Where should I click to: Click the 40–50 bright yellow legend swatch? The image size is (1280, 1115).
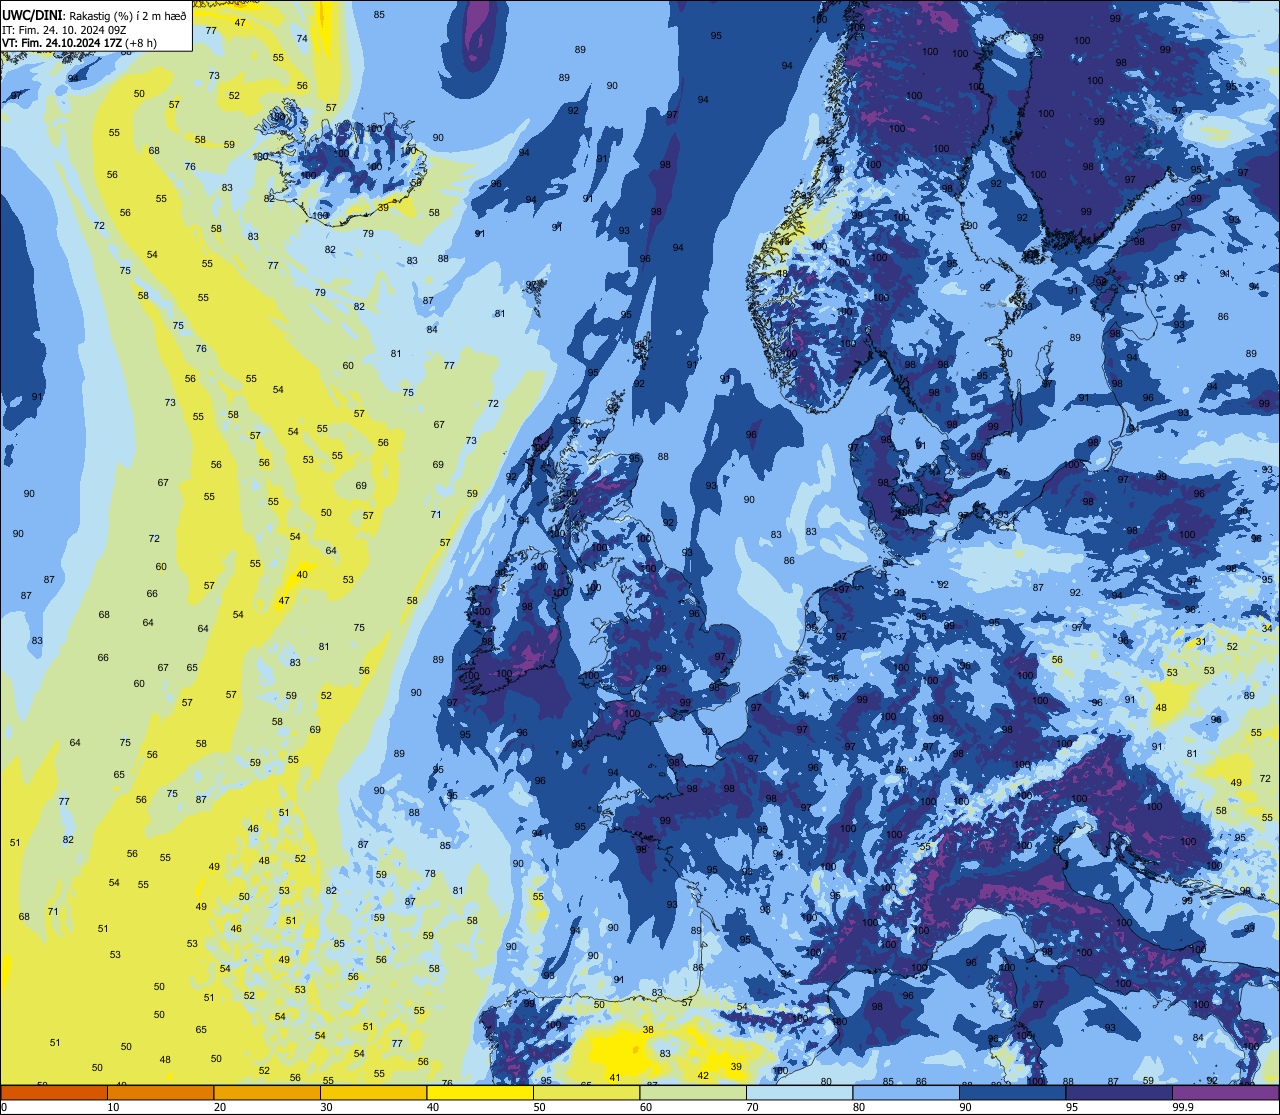480,1092
